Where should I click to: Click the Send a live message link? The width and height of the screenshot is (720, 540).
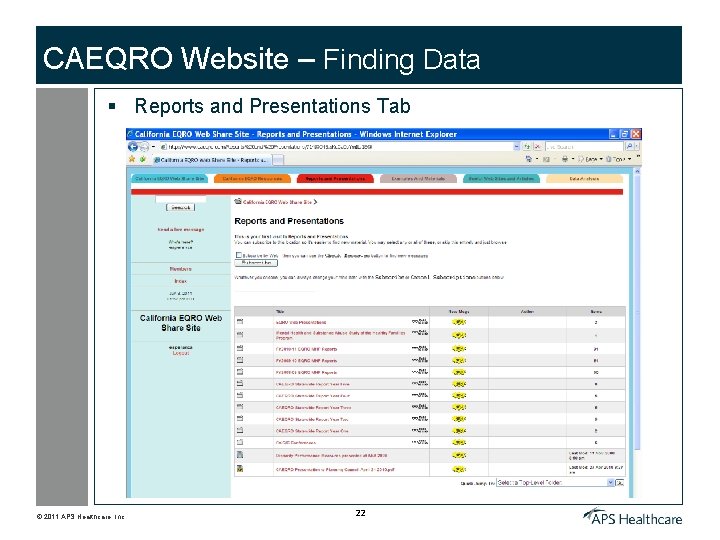(180, 229)
